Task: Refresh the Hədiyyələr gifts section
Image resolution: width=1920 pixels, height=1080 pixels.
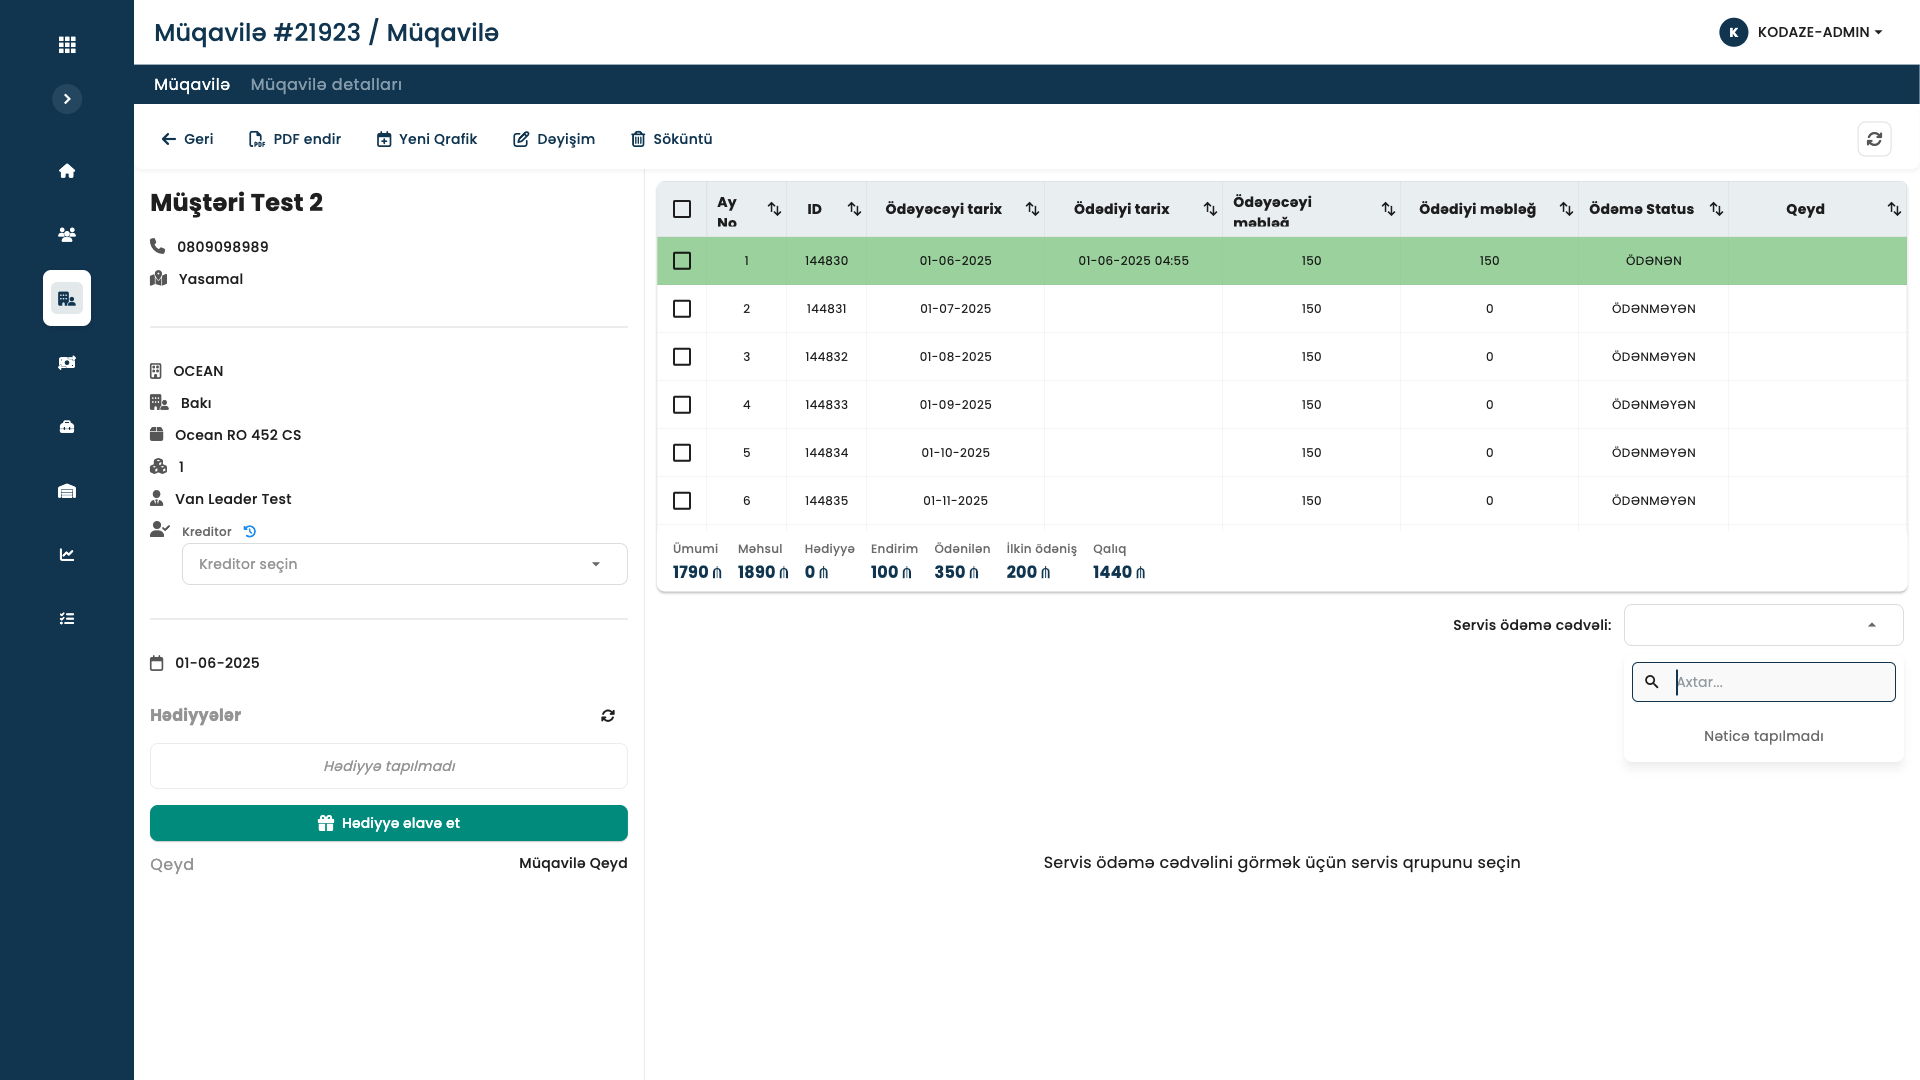Action: pos(608,716)
